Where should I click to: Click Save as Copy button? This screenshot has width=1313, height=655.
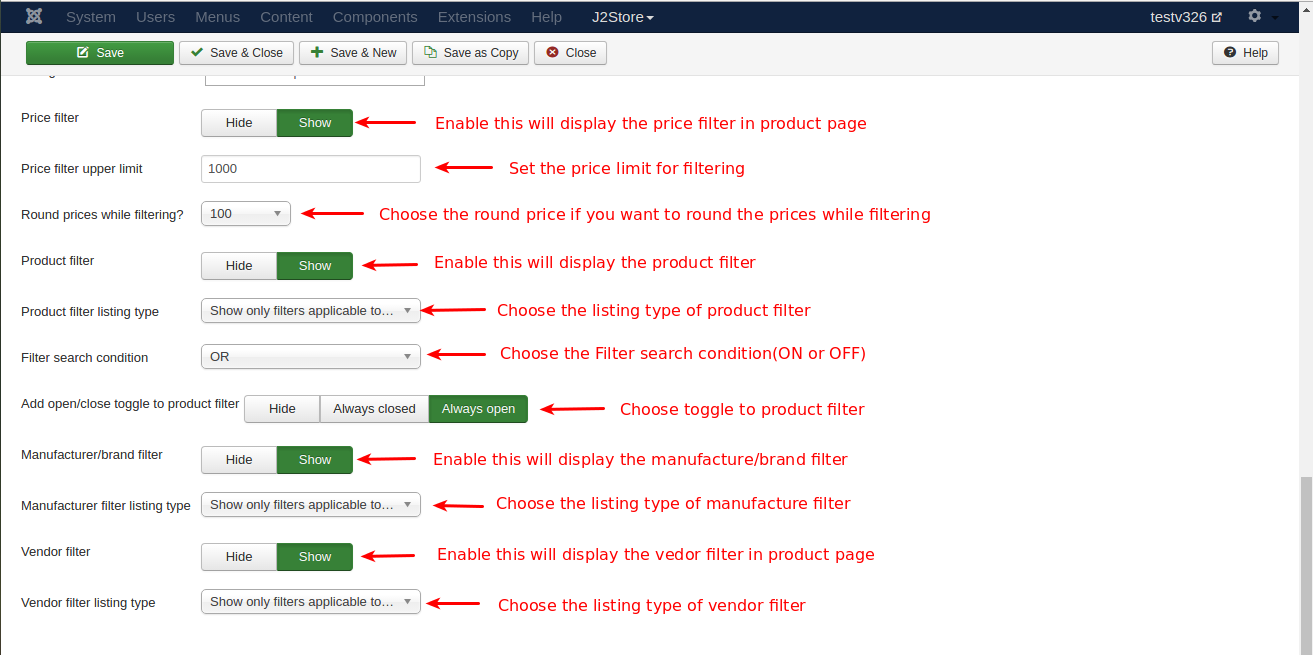point(471,53)
